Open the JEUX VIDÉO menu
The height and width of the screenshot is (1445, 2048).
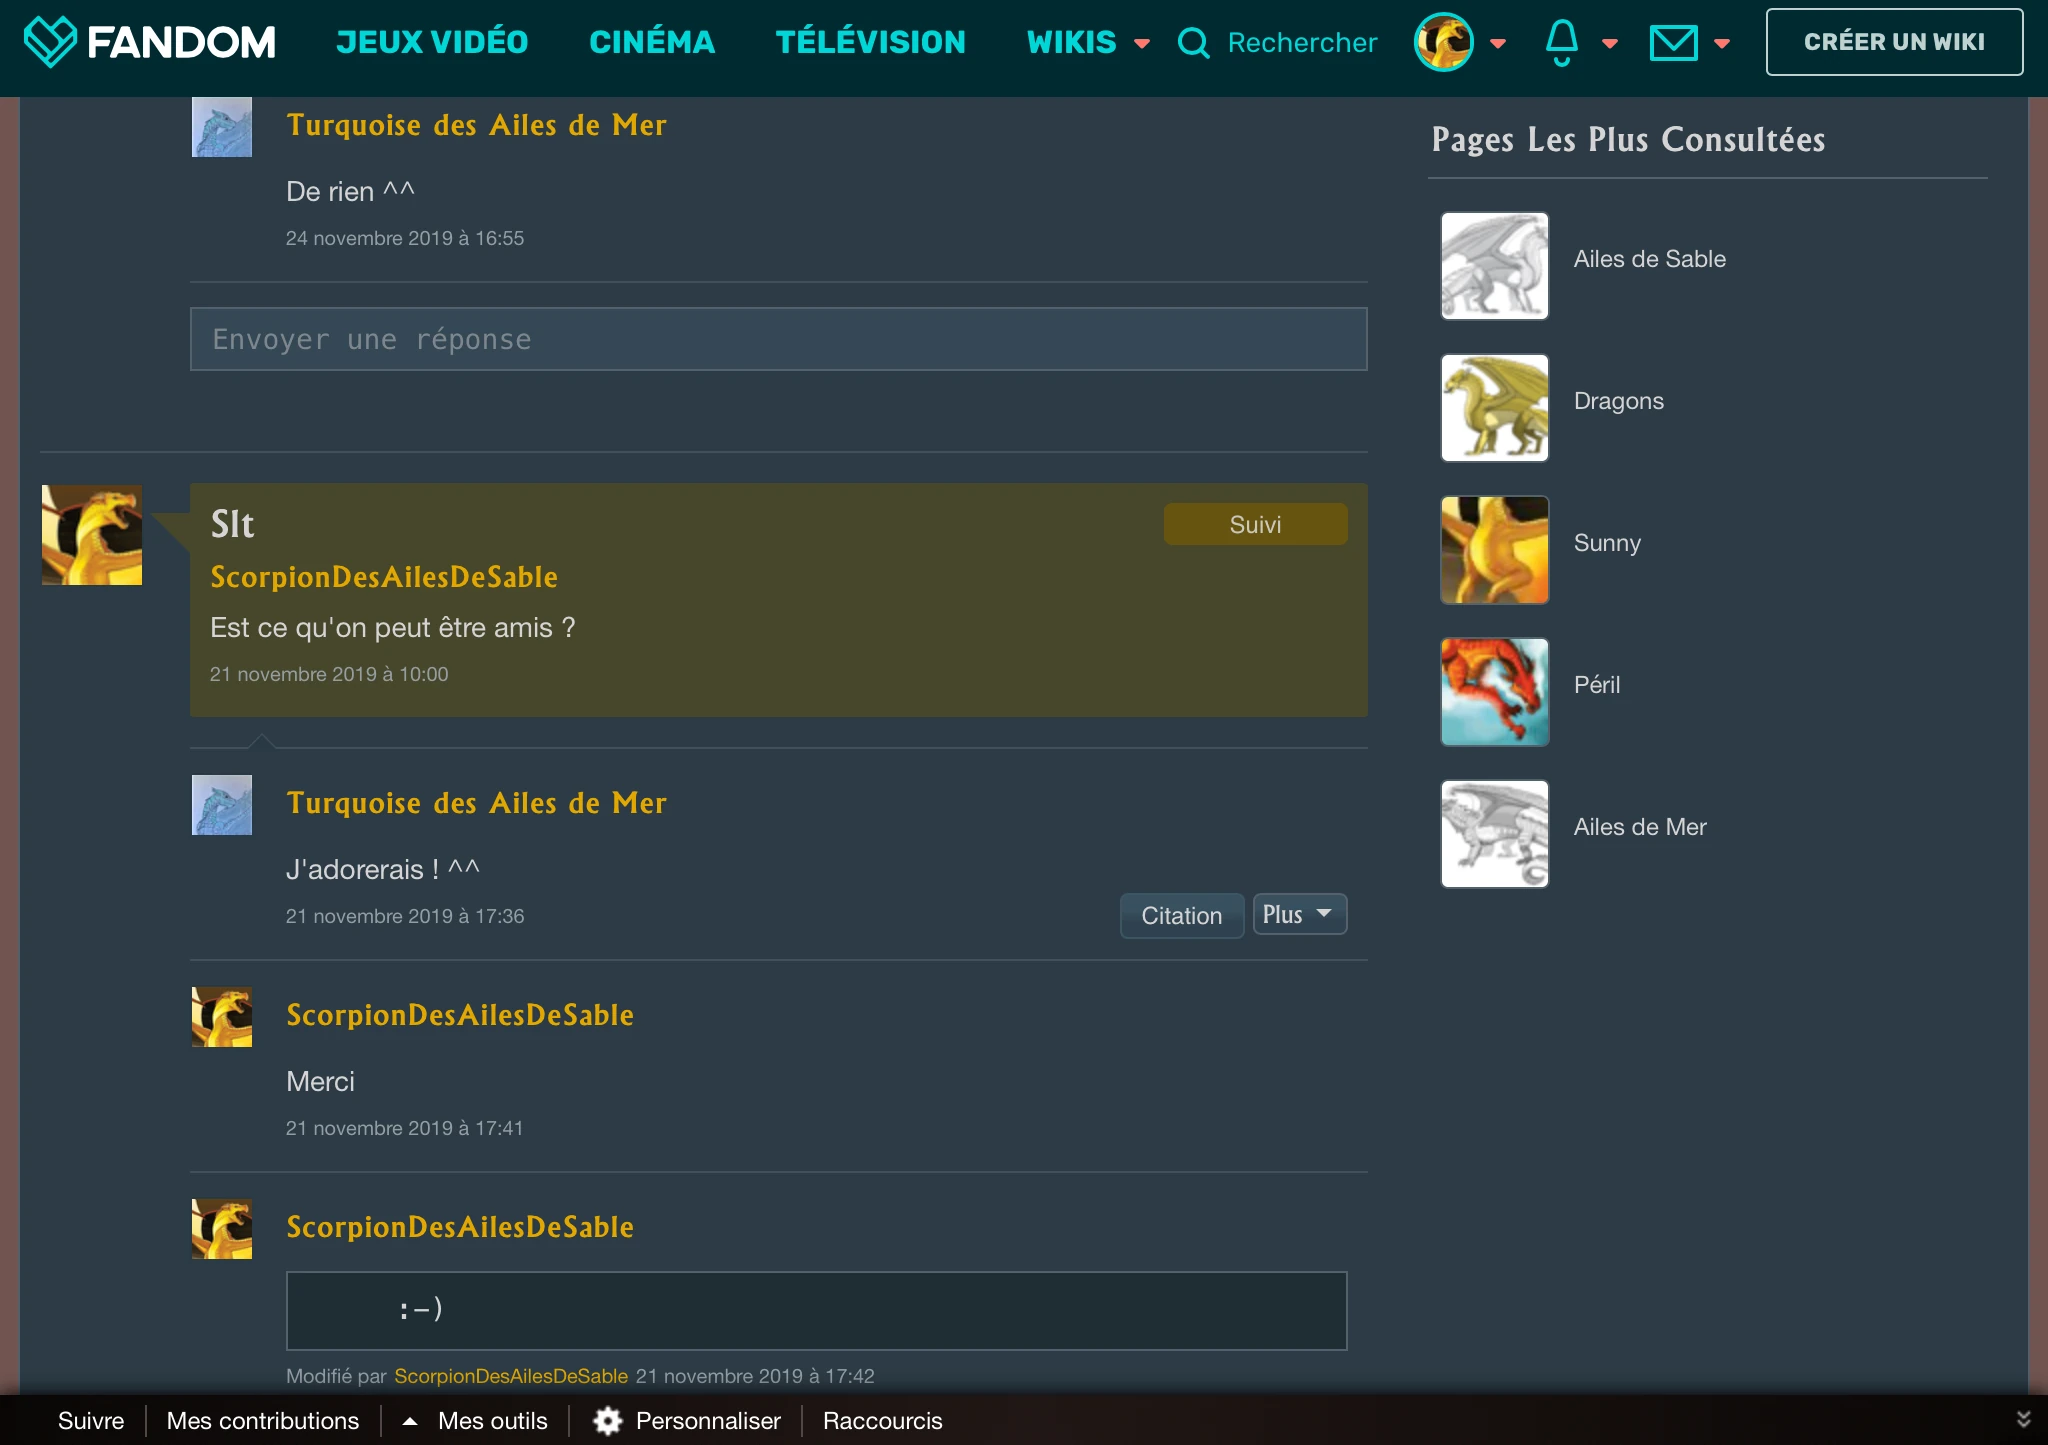432,42
